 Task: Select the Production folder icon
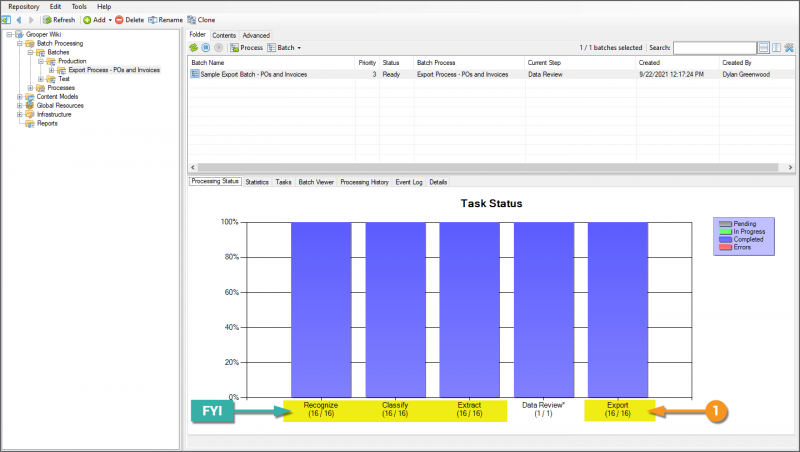pos(51,61)
